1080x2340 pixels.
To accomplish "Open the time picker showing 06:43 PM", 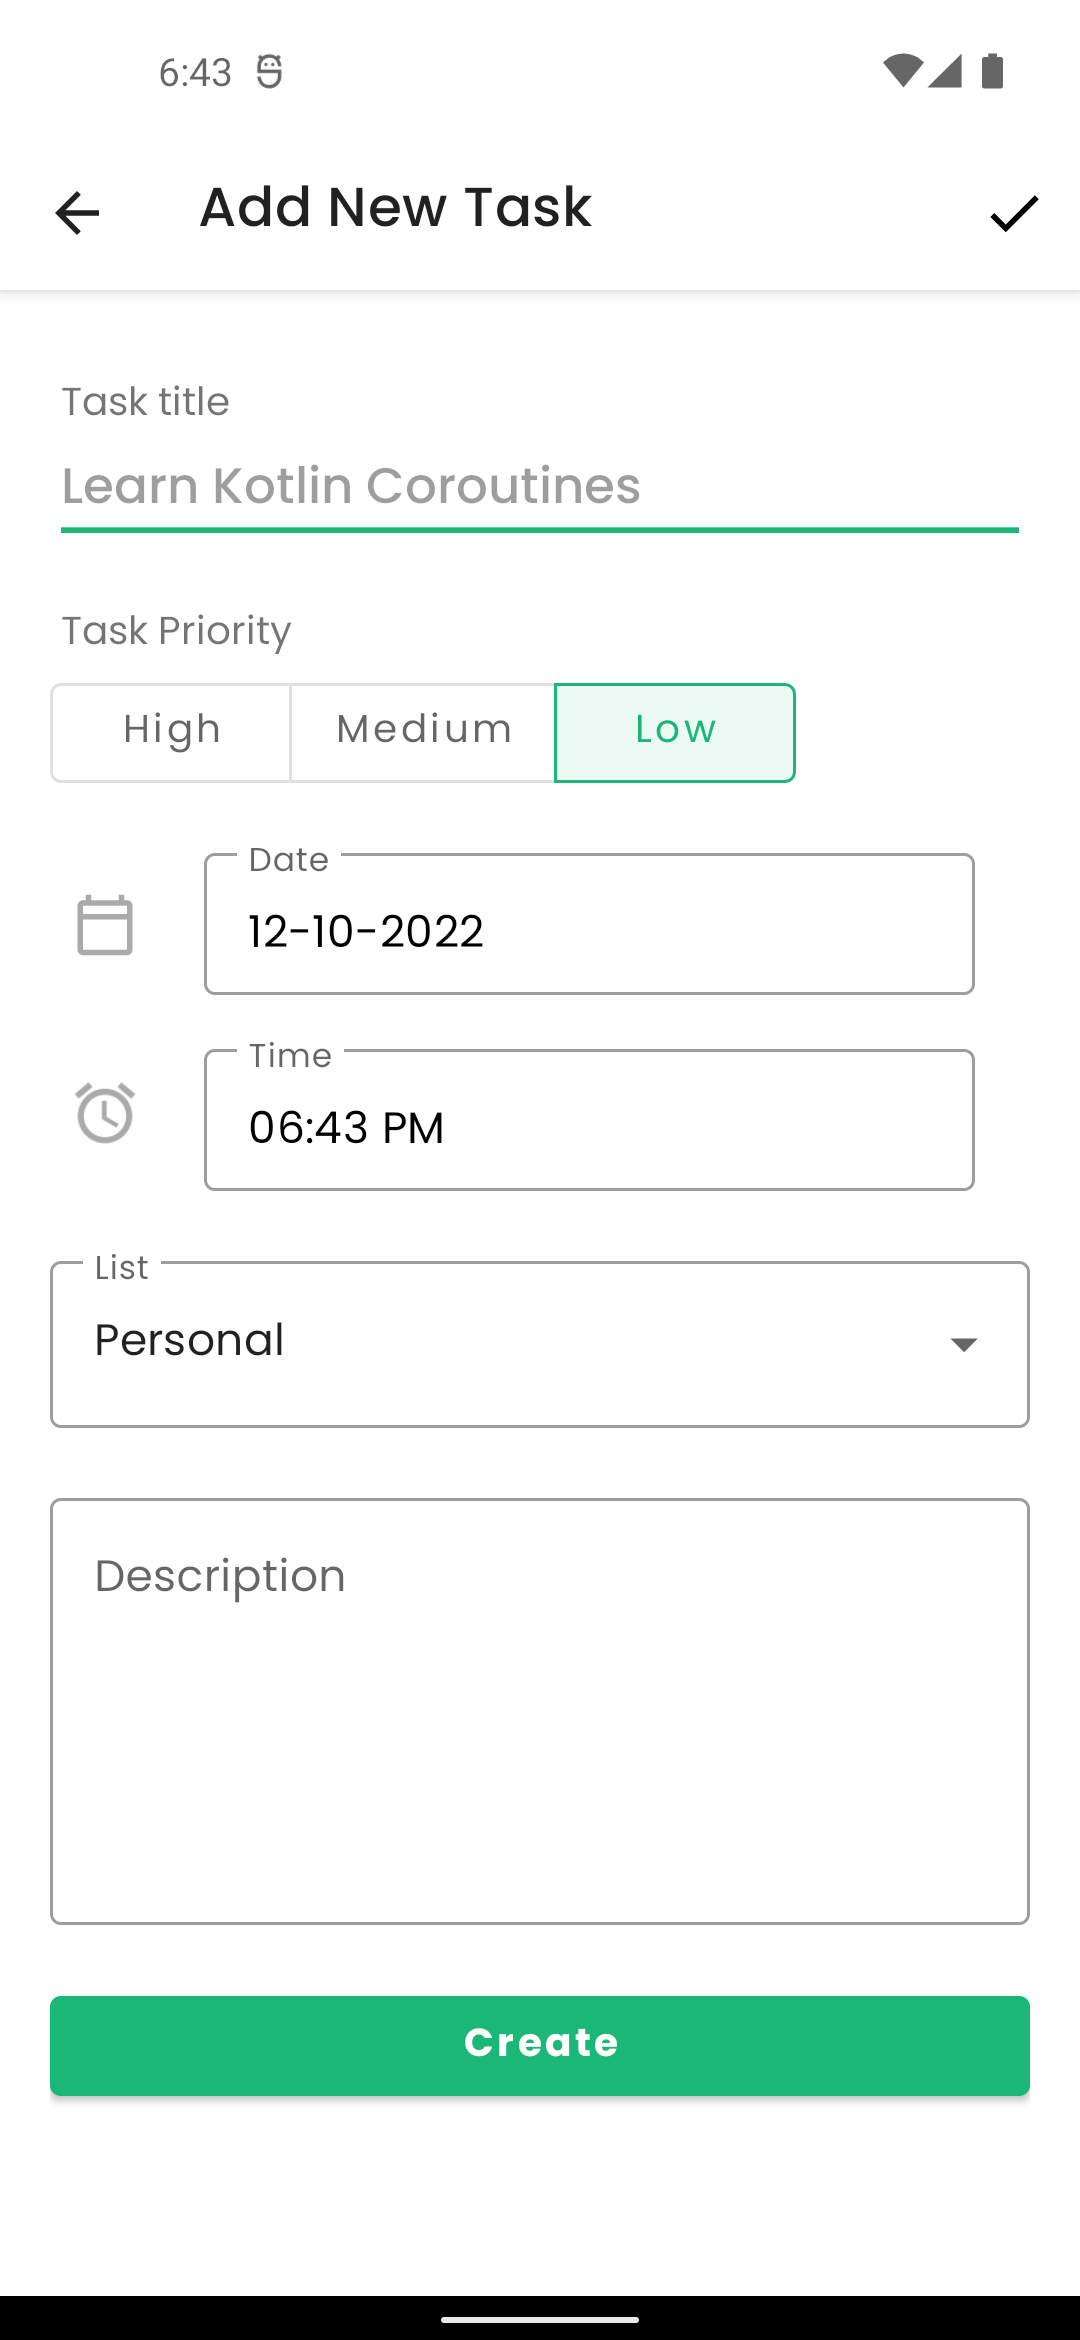I will (x=588, y=1120).
